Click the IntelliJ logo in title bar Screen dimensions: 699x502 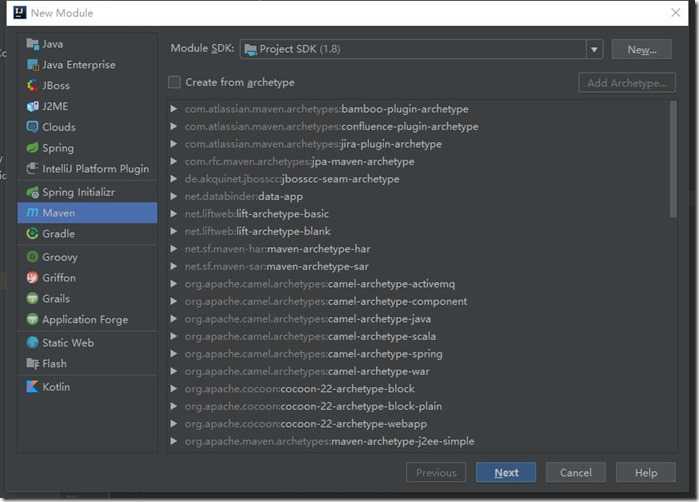tap(20, 12)
